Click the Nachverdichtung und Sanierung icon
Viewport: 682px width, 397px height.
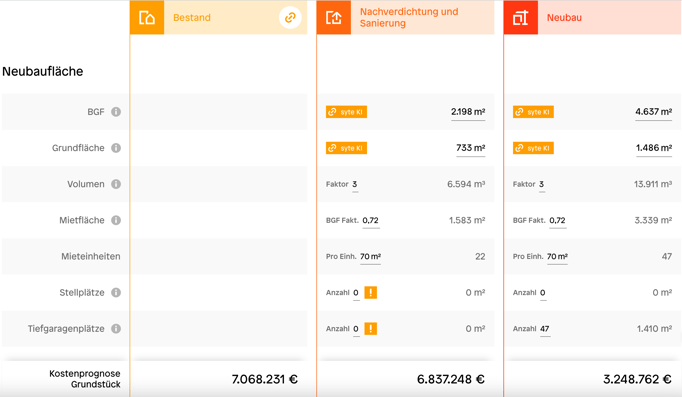(x=334, y=18)
